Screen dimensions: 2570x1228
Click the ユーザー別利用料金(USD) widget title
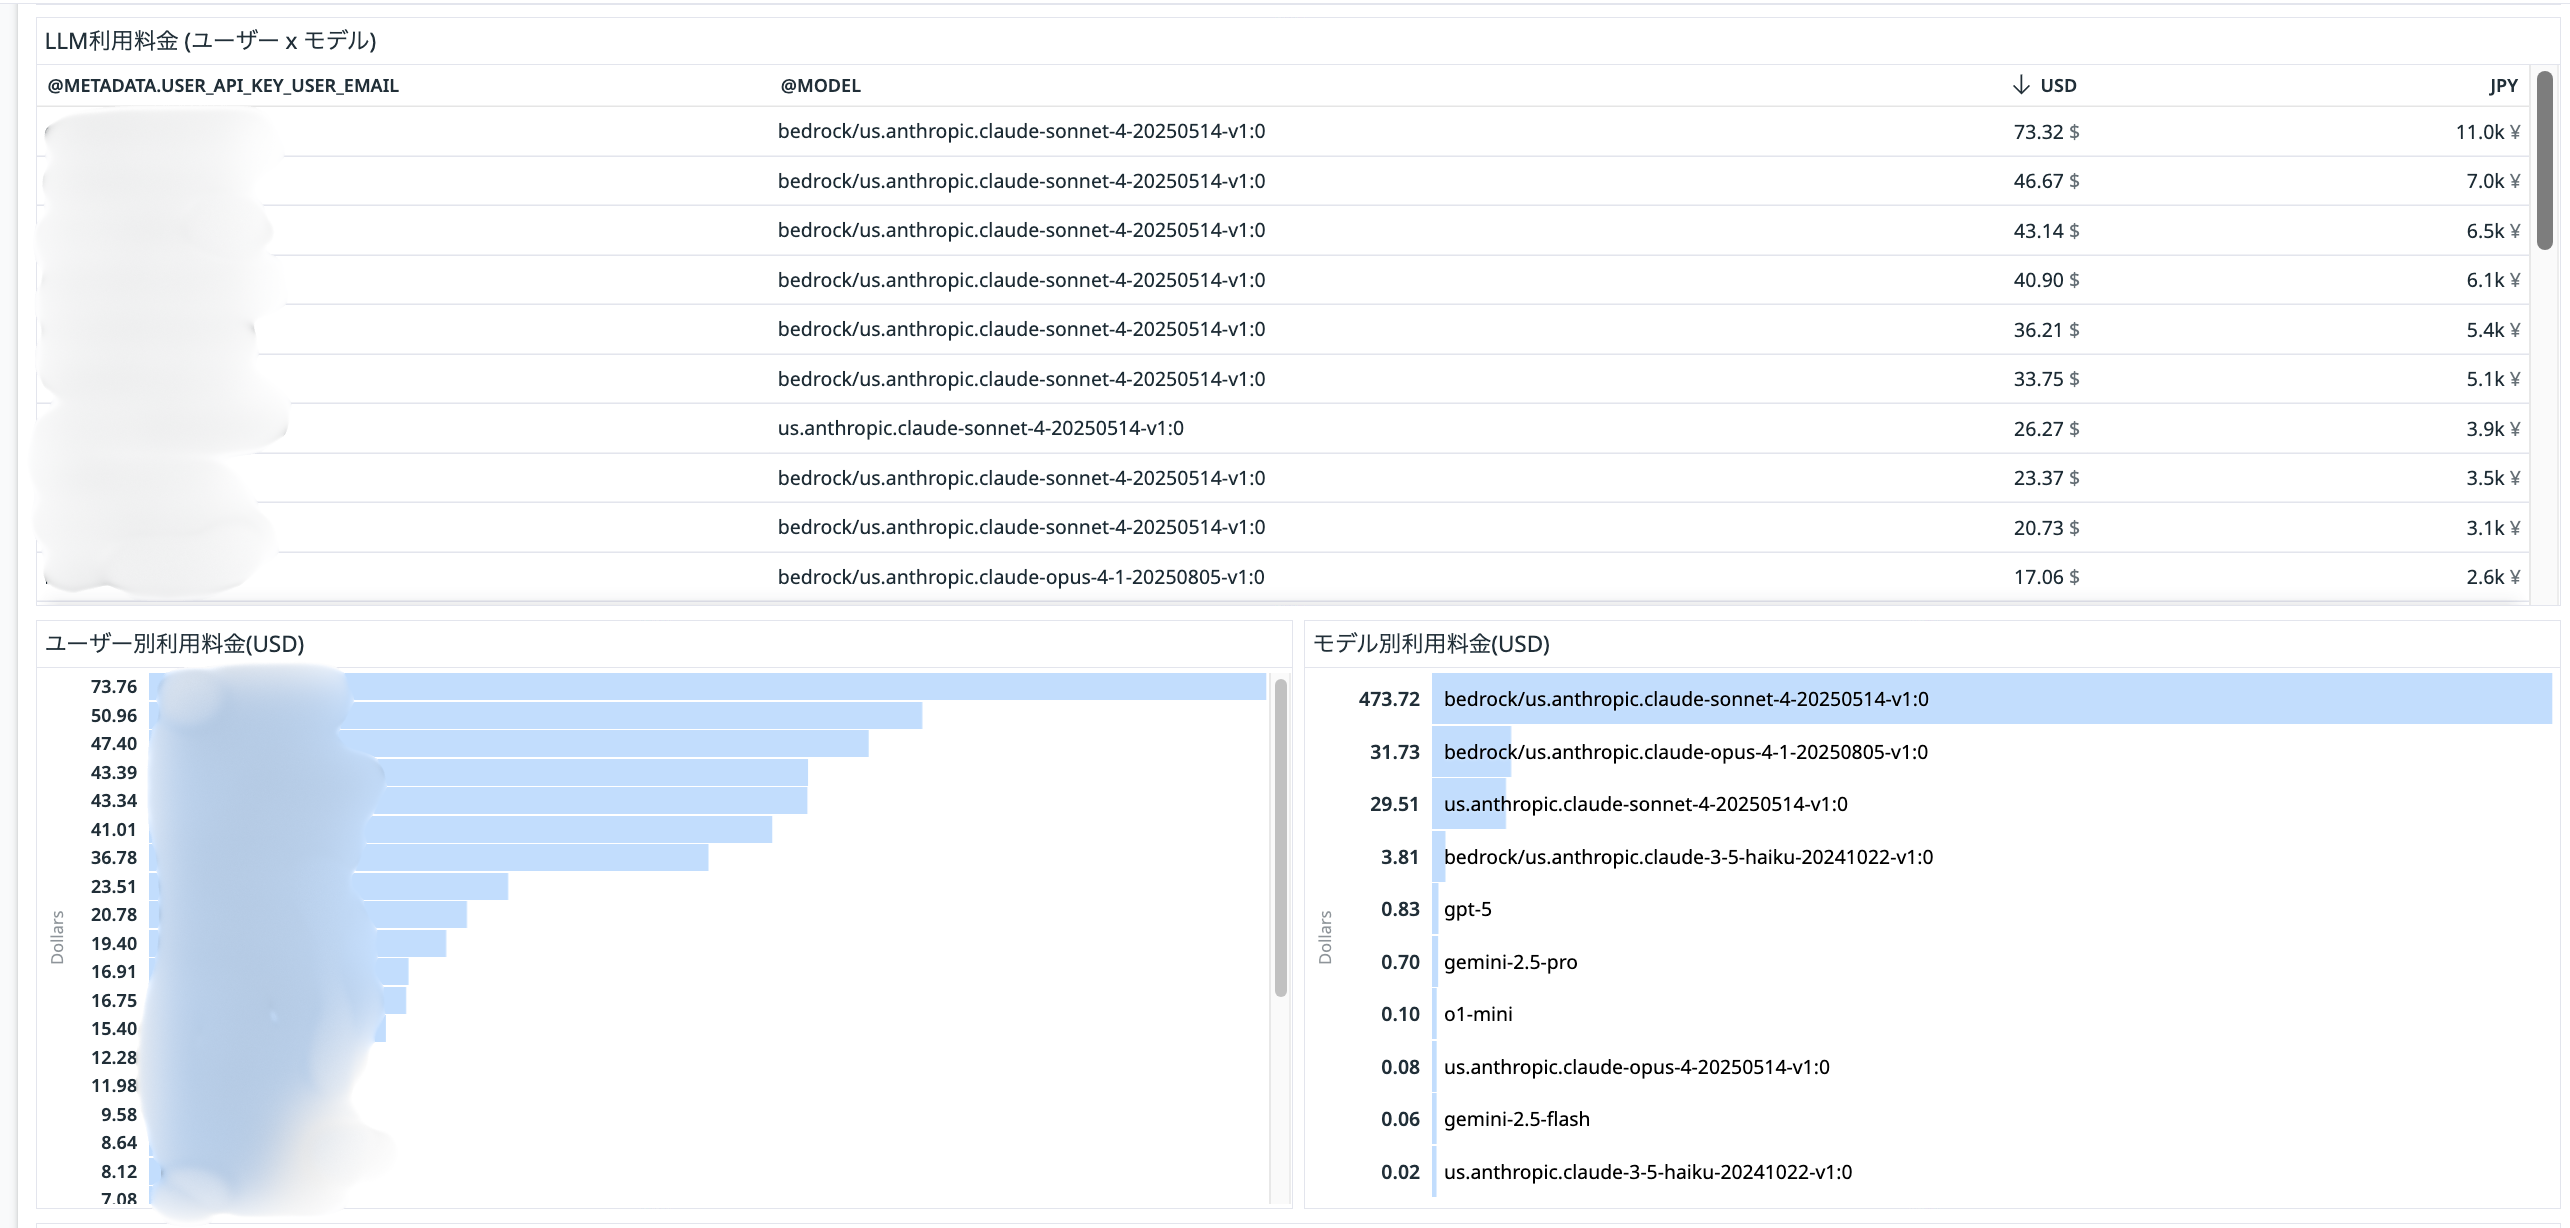[174, 644]
